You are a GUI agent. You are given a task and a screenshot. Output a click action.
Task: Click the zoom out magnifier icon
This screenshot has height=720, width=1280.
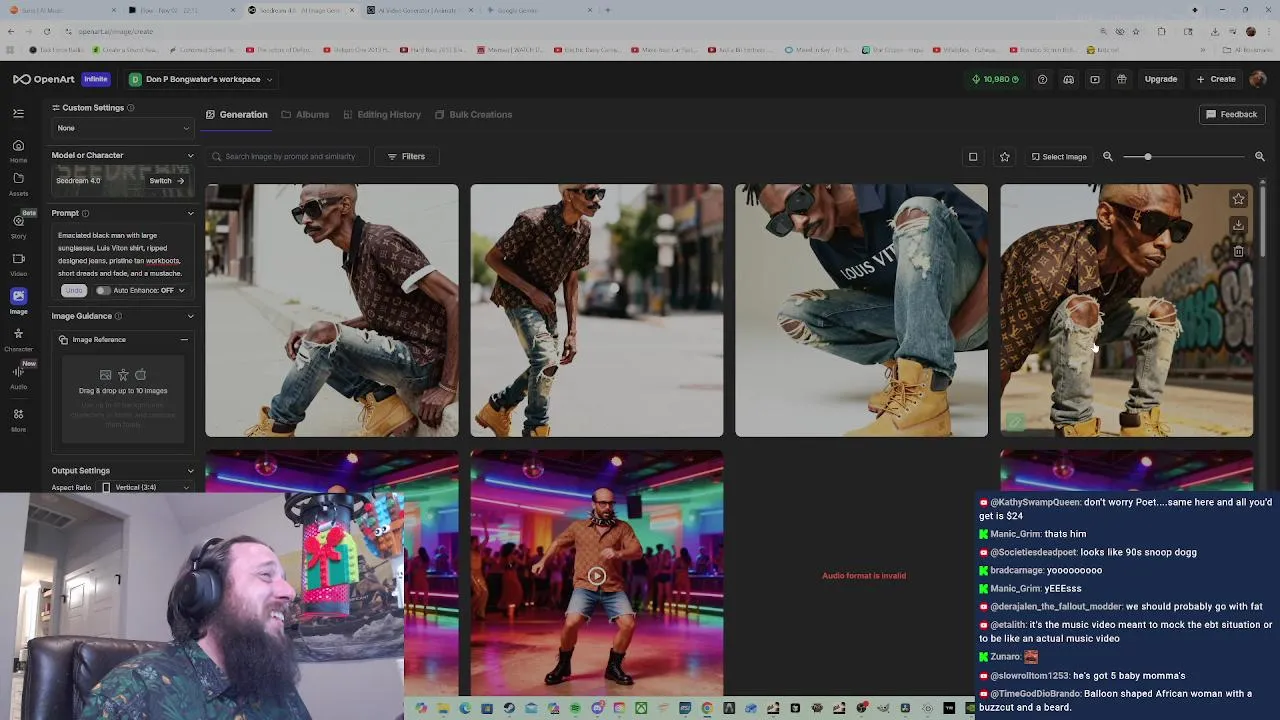(x=1108, y=157)
